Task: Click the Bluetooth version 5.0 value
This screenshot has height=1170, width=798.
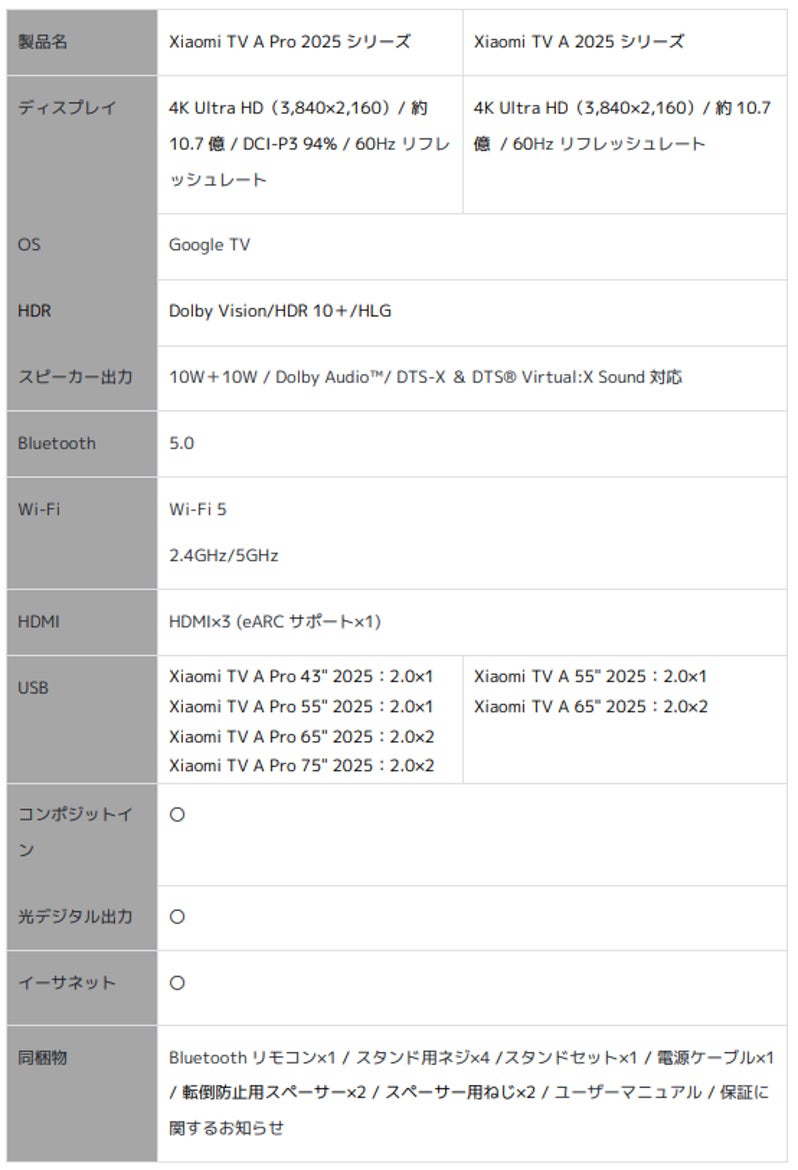Action: click(x=182, y=443)
